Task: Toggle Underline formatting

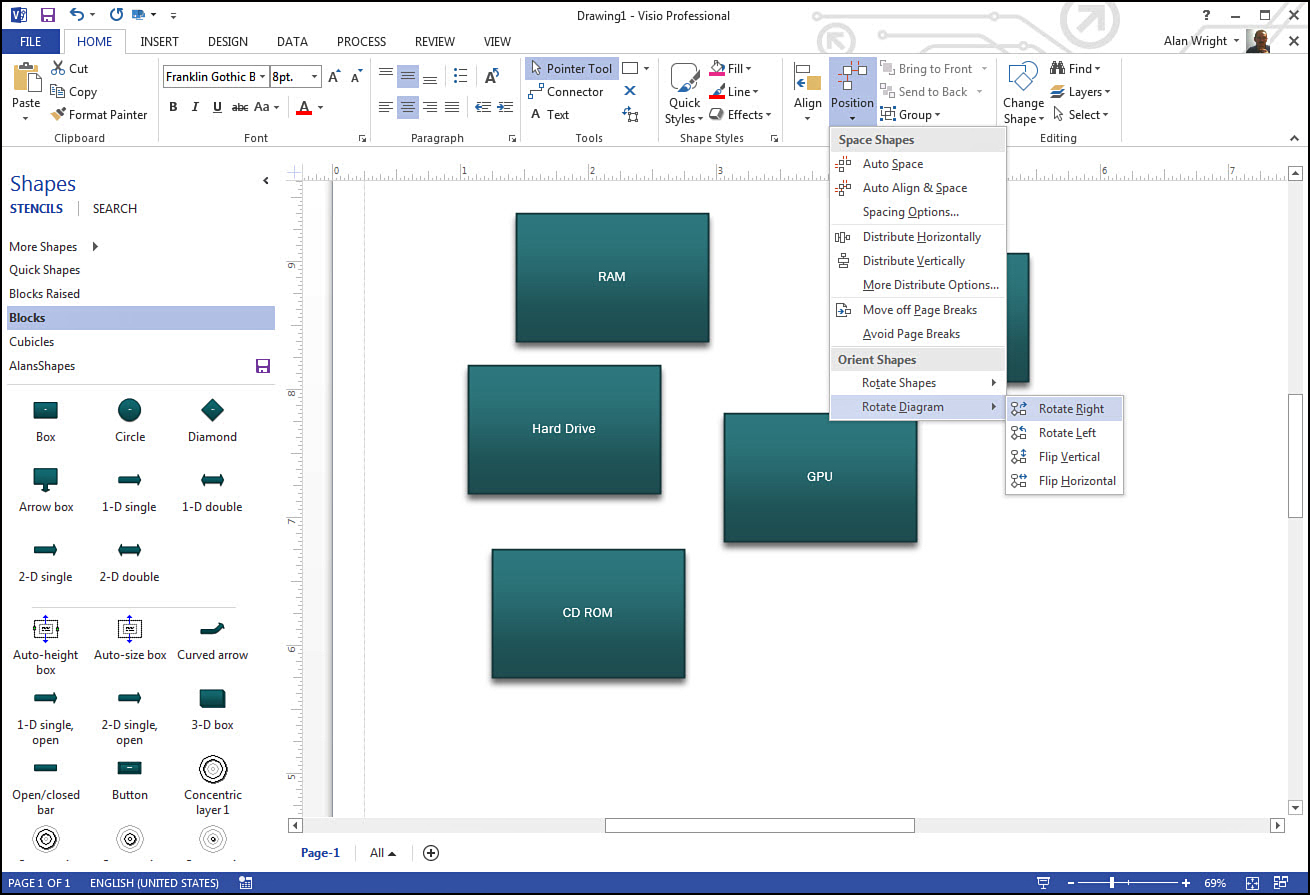Action: tap(217, 107)
